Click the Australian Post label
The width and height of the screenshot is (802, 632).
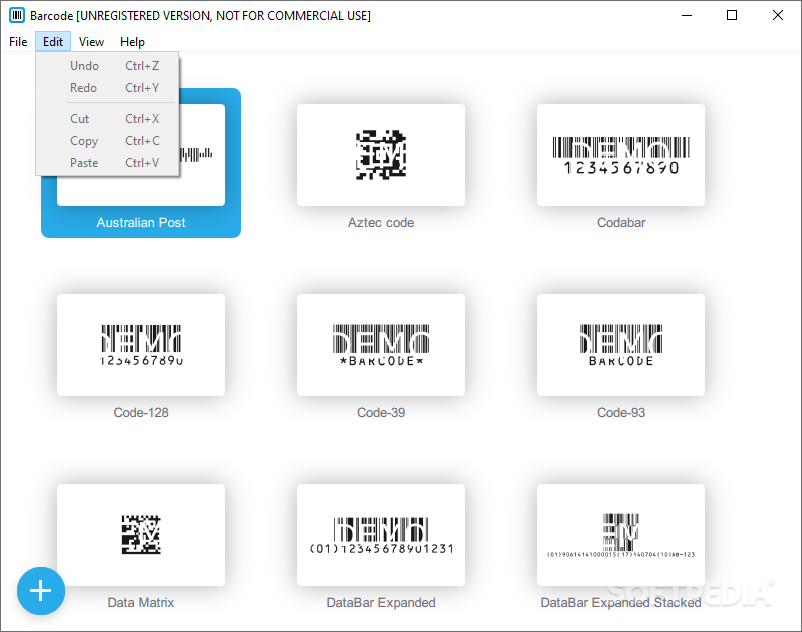coord(141,222)
